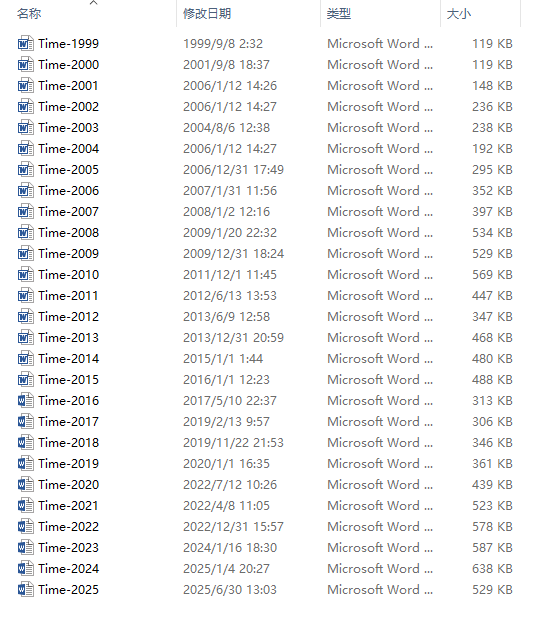Viewport: 545px width, 620px height.
Task: Select the Time-2003 document icon
Action: [x=25, y=128]
